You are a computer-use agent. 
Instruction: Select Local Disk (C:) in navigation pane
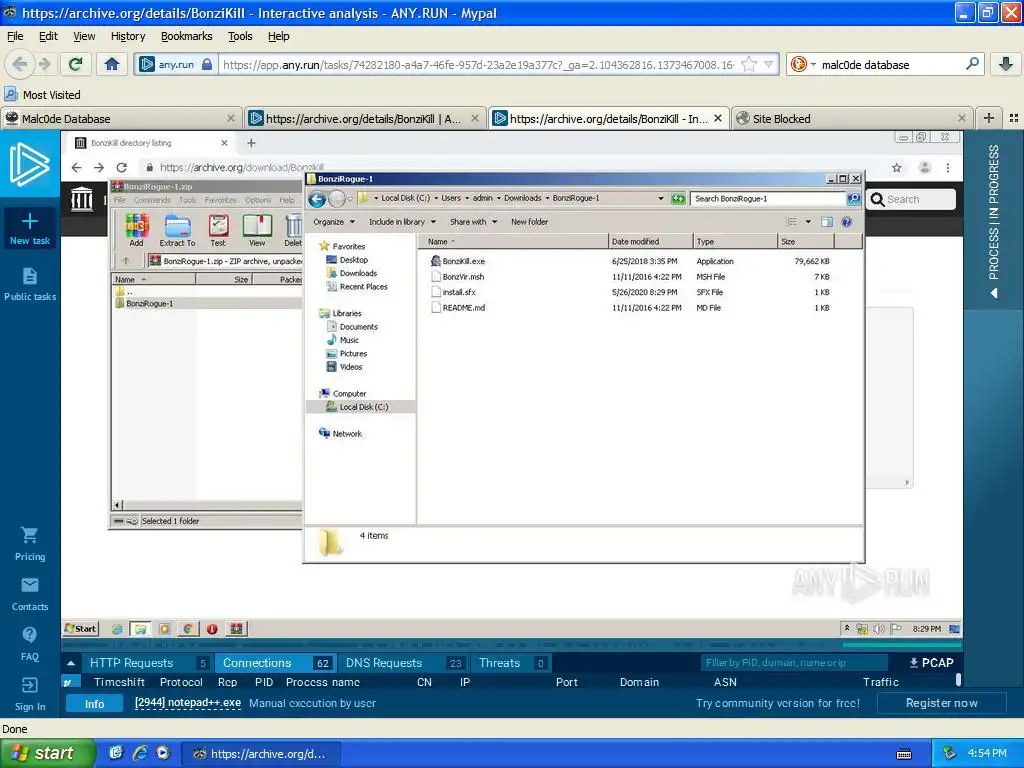363,407
